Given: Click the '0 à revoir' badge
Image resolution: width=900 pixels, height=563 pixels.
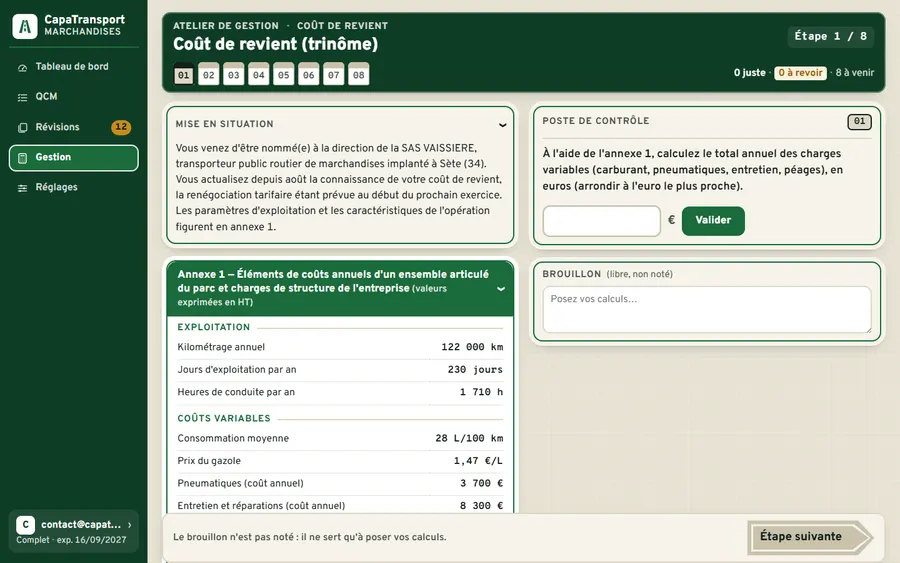Looking at the screenshot, I should [800, 73].
